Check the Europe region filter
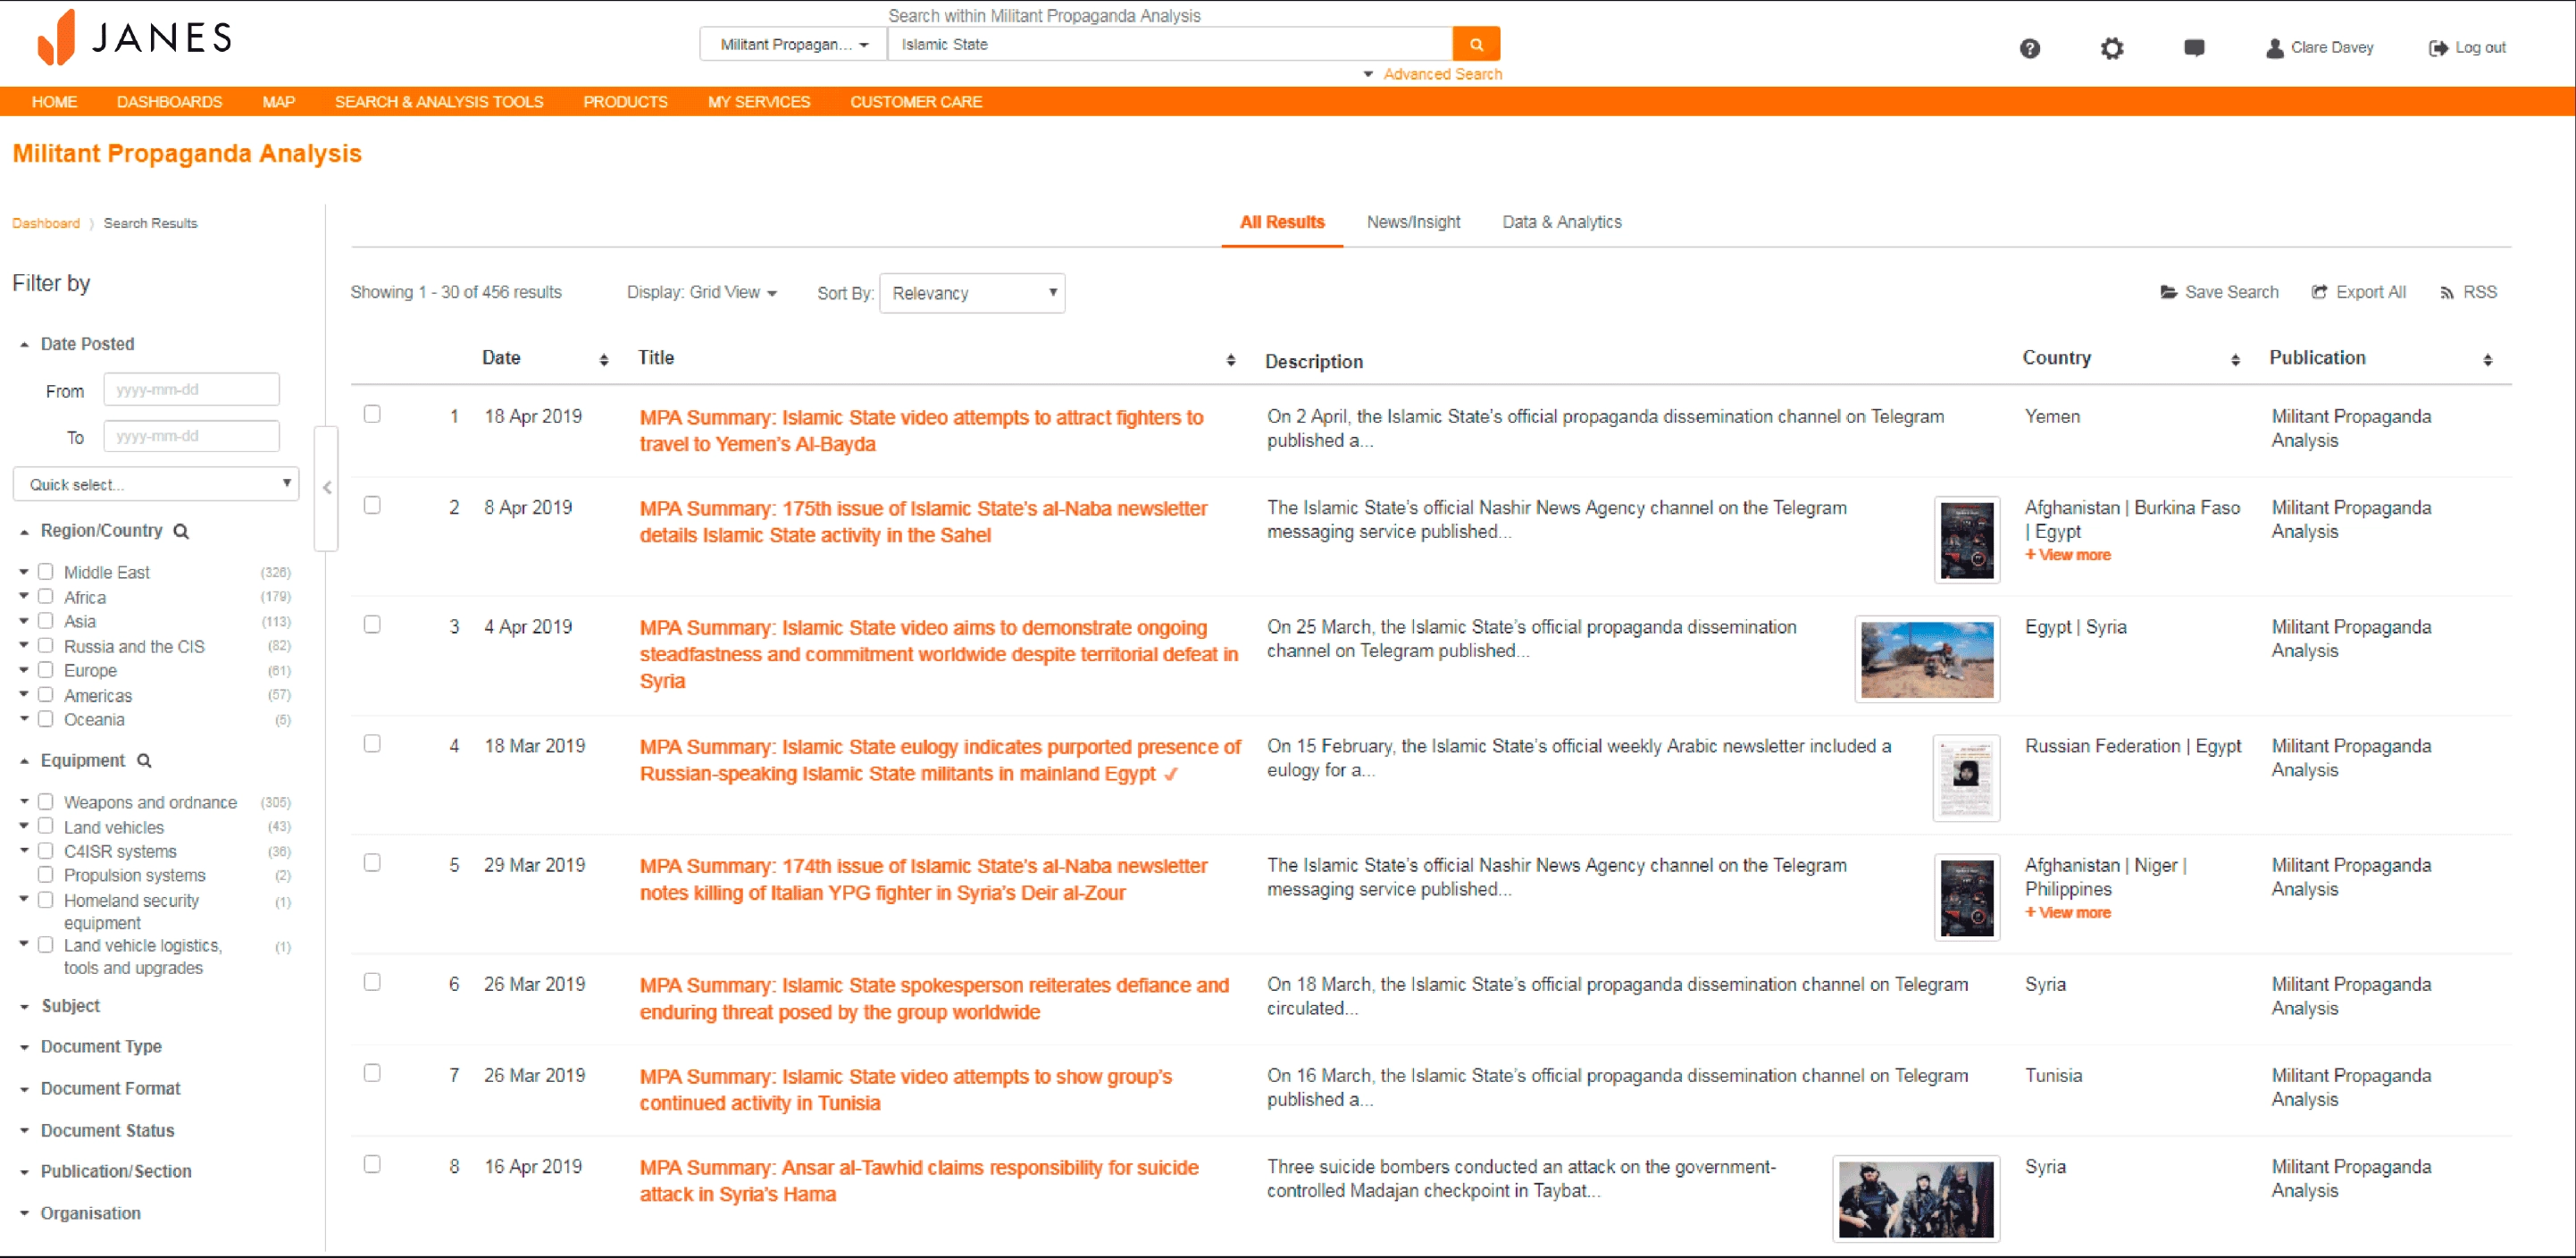 coord(45,670)
